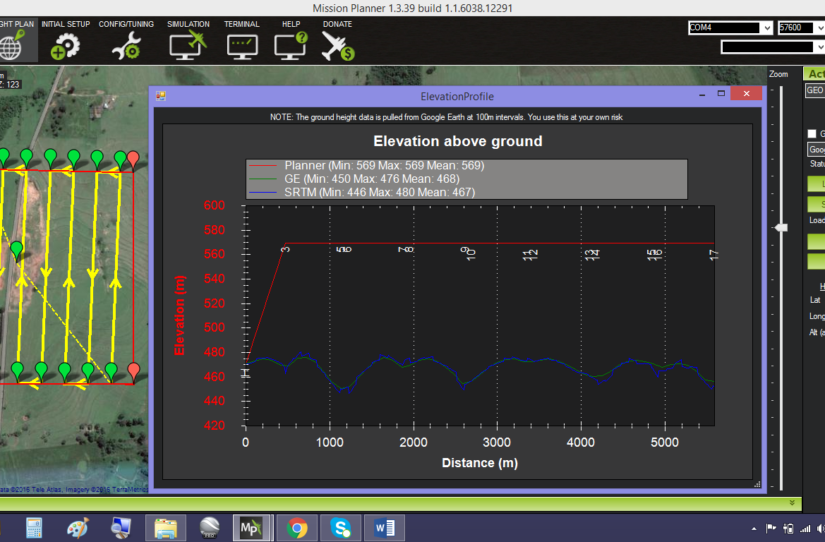Click the ElevationProfile title text
825x542 pixels.
pos(457,96)
